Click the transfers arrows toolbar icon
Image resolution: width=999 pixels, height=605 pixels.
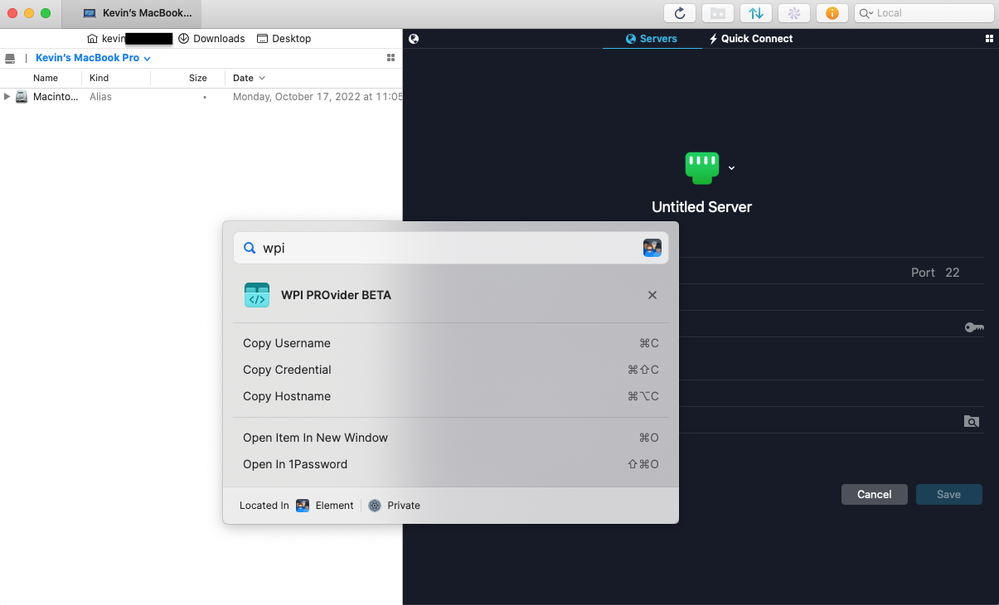coord(756,13)
